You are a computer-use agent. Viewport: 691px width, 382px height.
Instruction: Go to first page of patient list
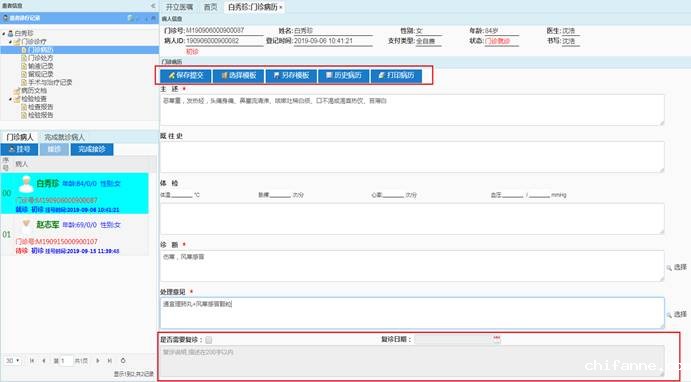[32, 361]
